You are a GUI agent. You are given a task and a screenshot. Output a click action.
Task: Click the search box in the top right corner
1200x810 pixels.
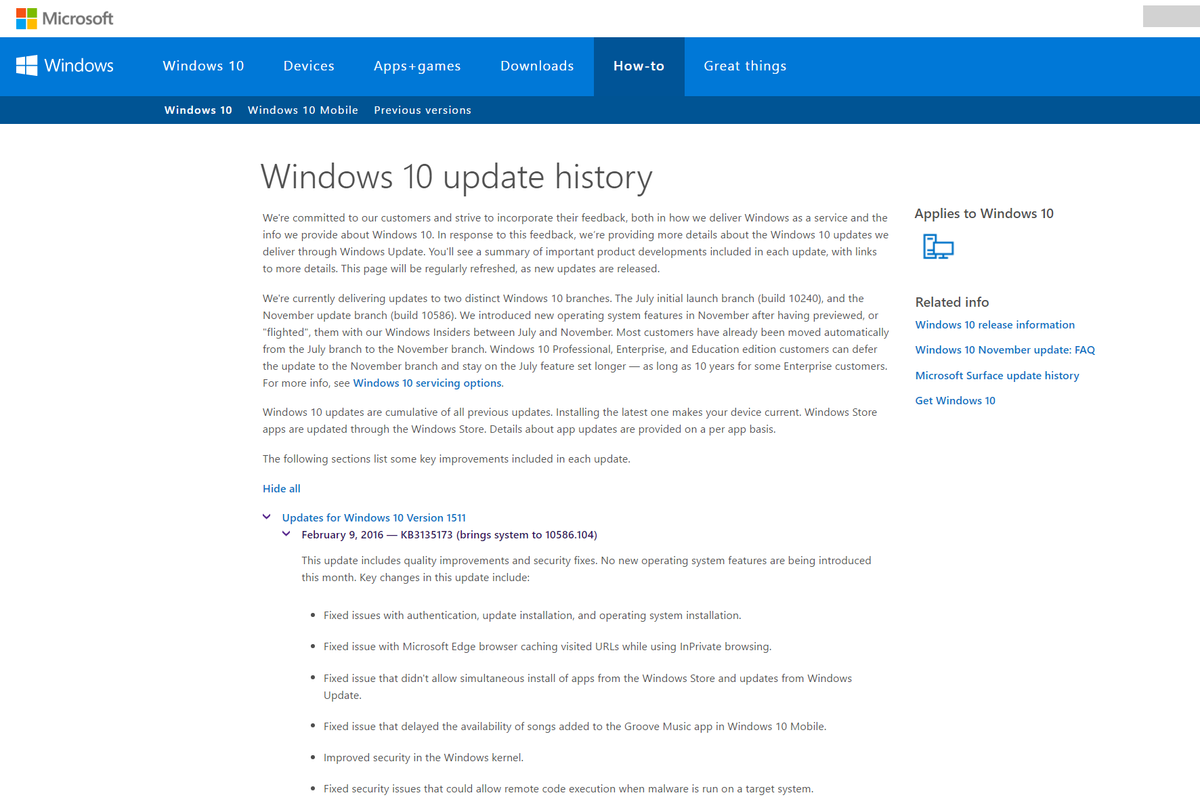(1170, 16)
